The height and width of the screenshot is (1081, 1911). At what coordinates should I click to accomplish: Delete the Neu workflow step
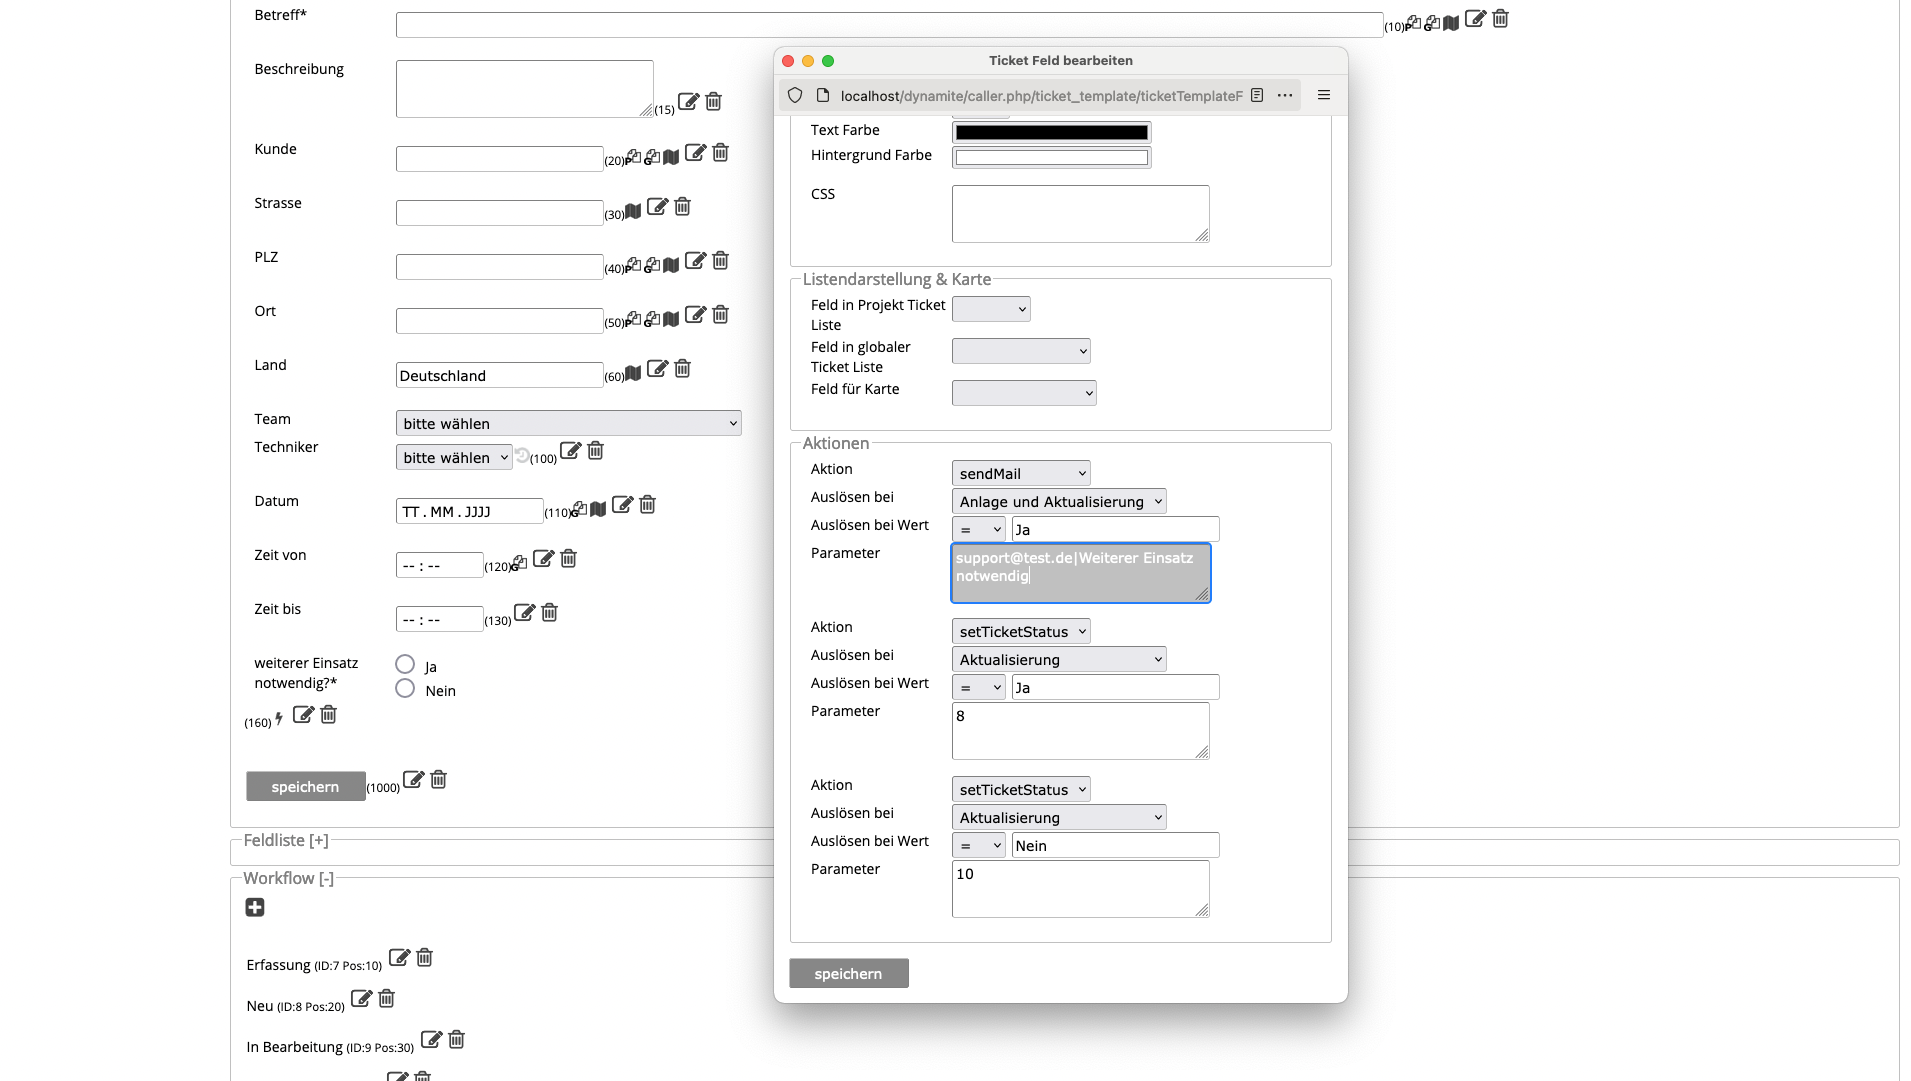pos(386,999)
